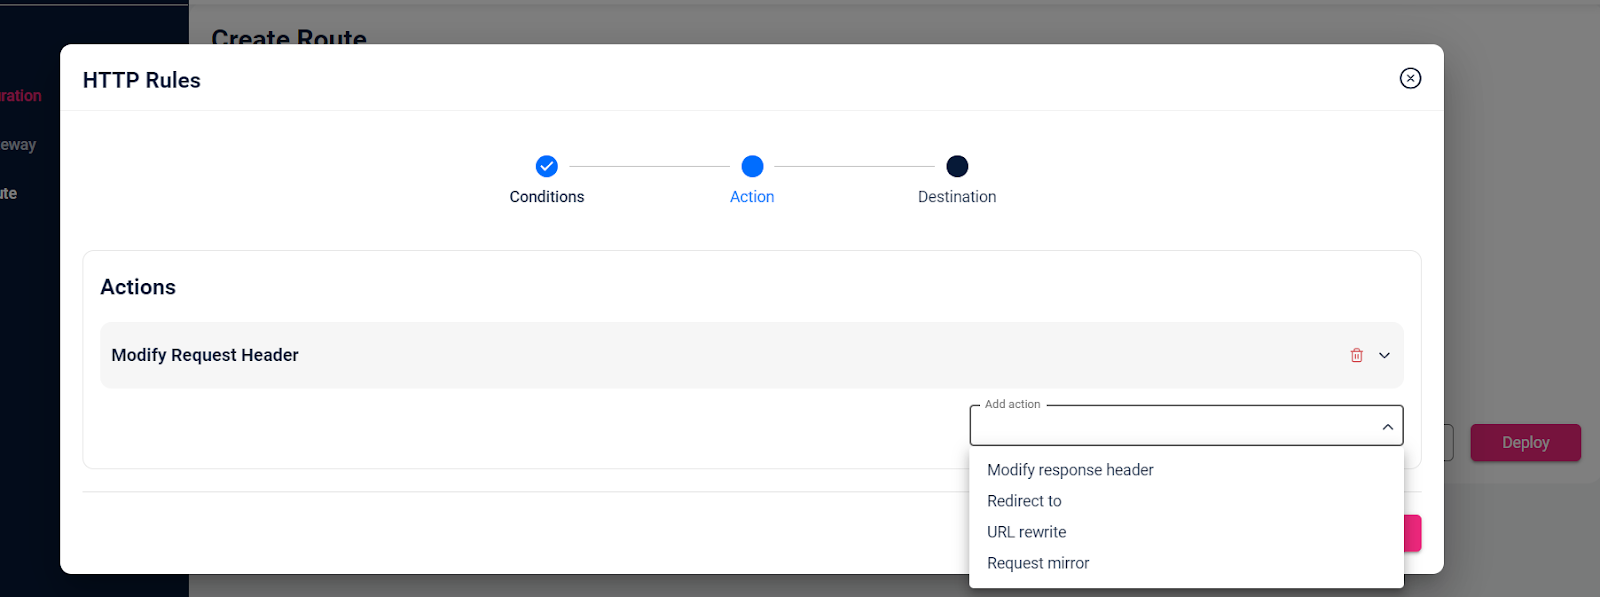Go to the Destination step label

[x=956, y=196]
